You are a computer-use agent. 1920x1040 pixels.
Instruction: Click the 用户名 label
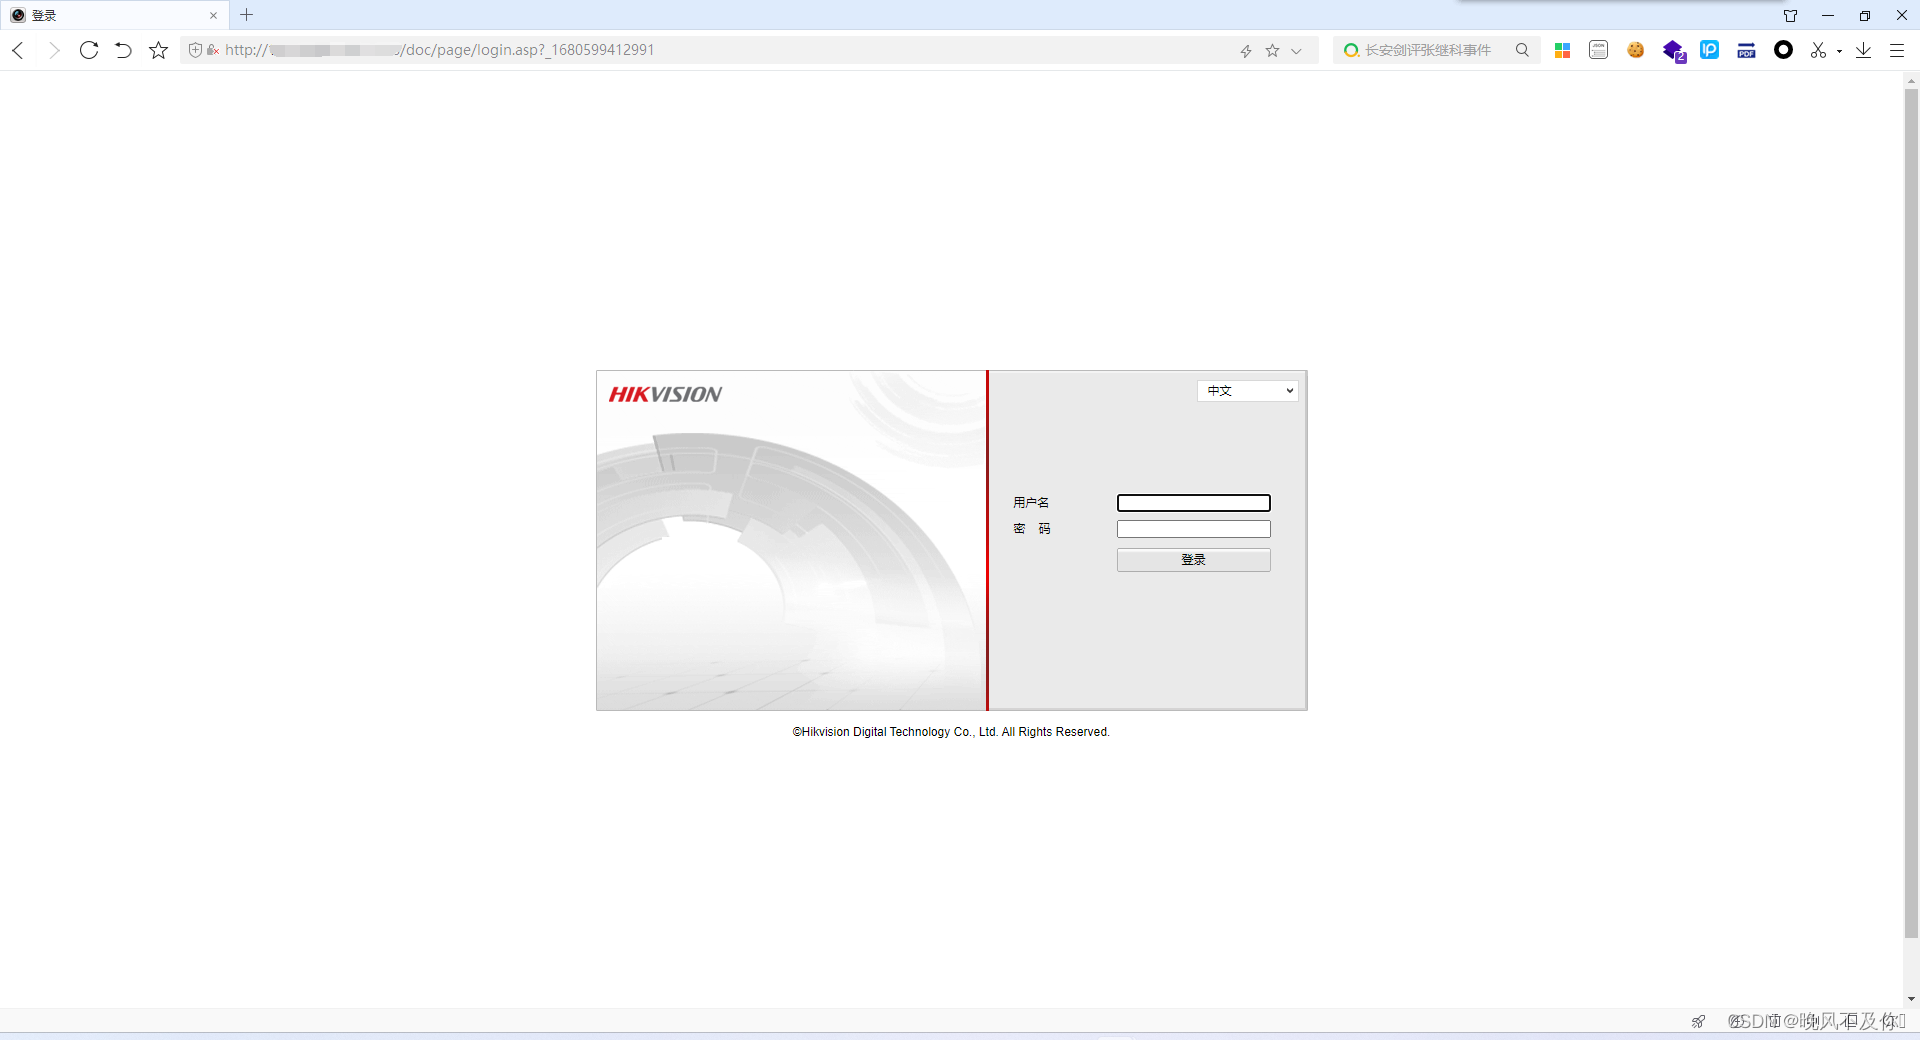1031,503
